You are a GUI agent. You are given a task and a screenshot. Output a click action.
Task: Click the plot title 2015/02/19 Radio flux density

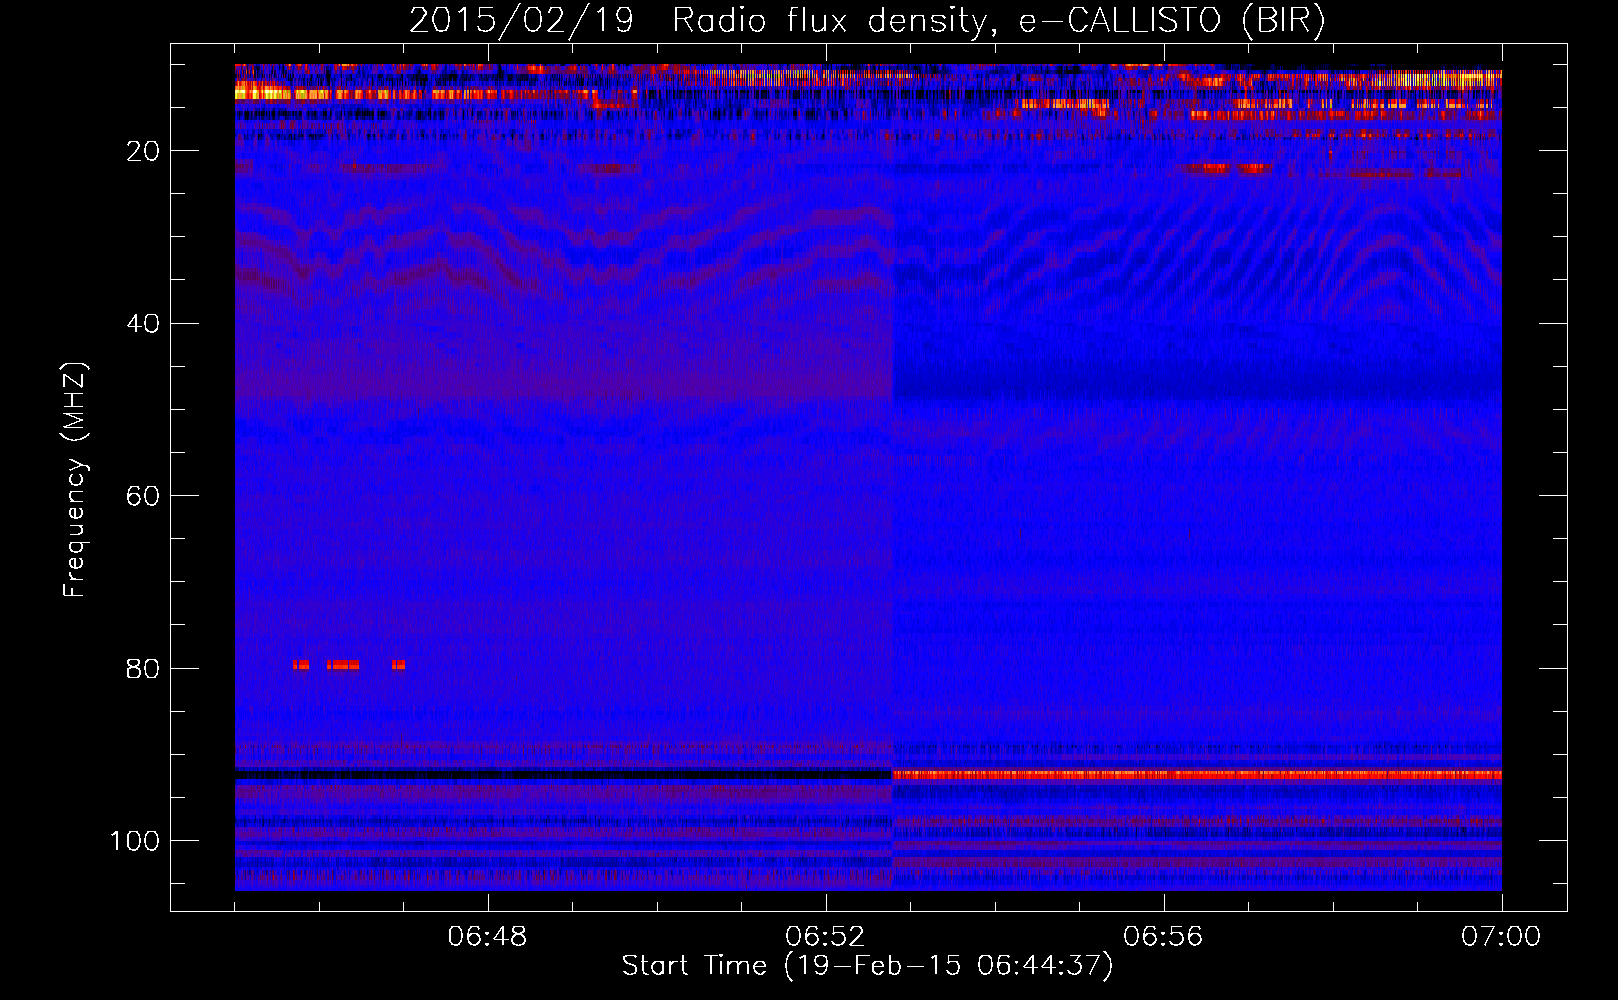(867, 21)
